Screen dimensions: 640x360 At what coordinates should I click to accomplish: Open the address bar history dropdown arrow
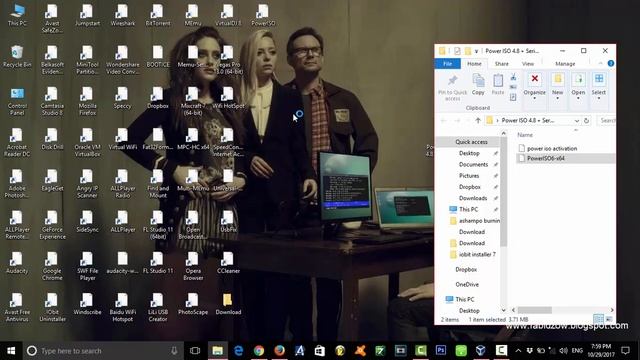click(576, 120)
